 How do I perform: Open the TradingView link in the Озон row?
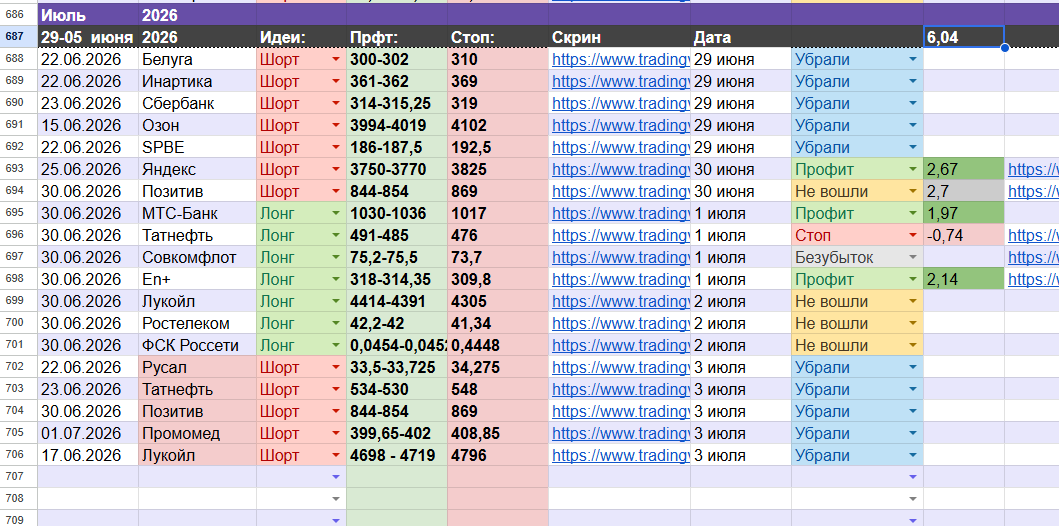tap(621, 126)
